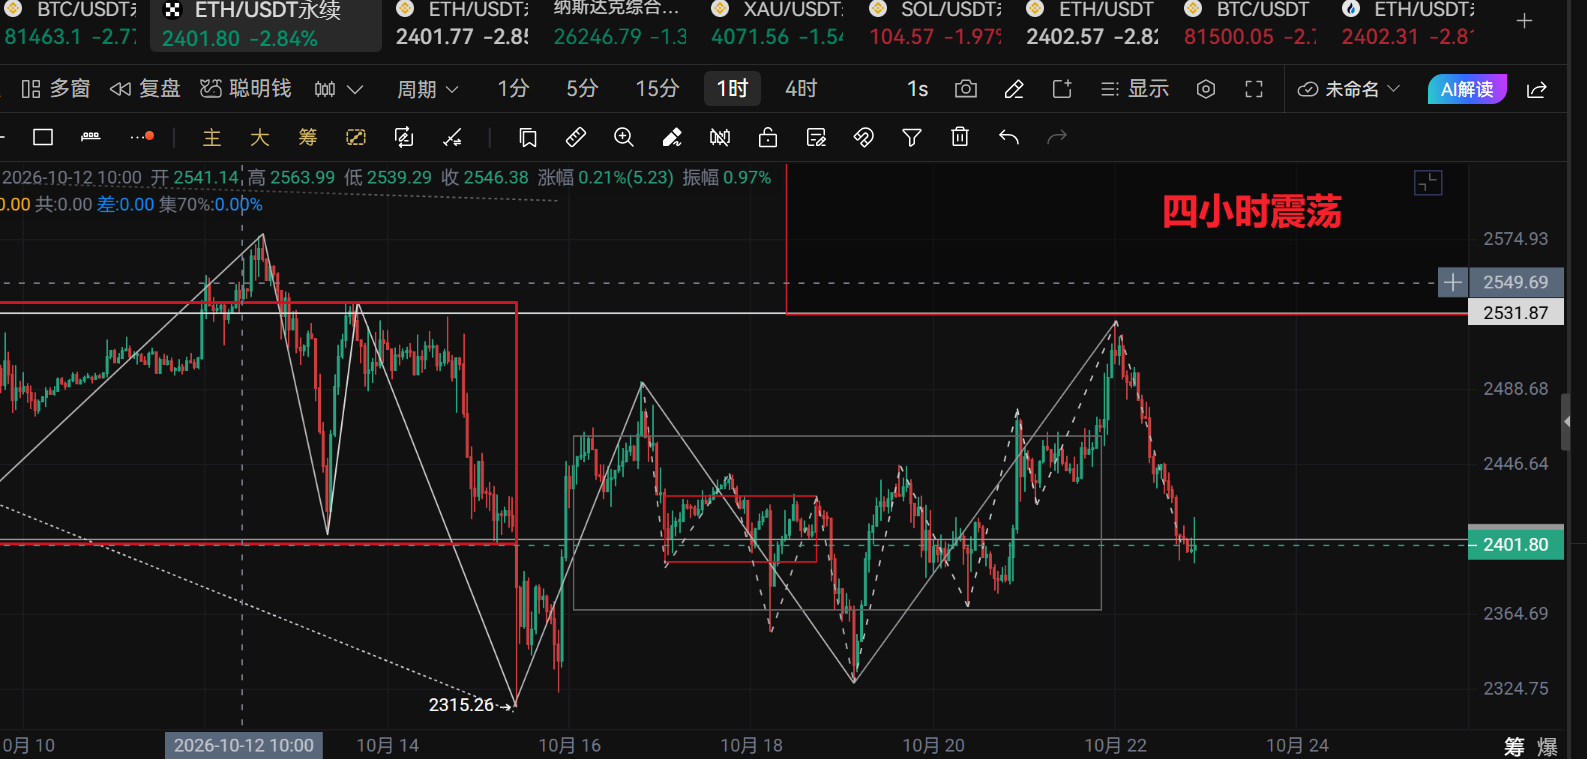Switch to the 1分 timeframe

tap(513, 89)
